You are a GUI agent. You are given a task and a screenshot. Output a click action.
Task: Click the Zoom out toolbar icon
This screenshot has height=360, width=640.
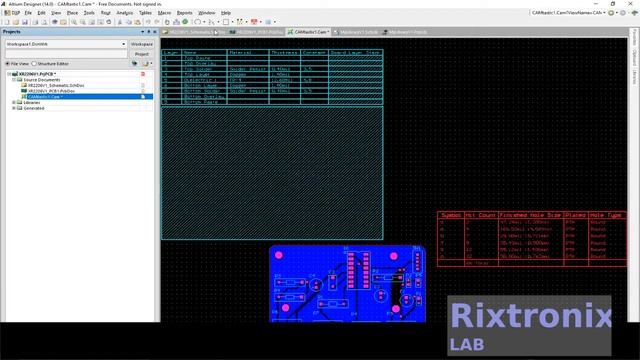pyautogui.click(x=83, y=22)
